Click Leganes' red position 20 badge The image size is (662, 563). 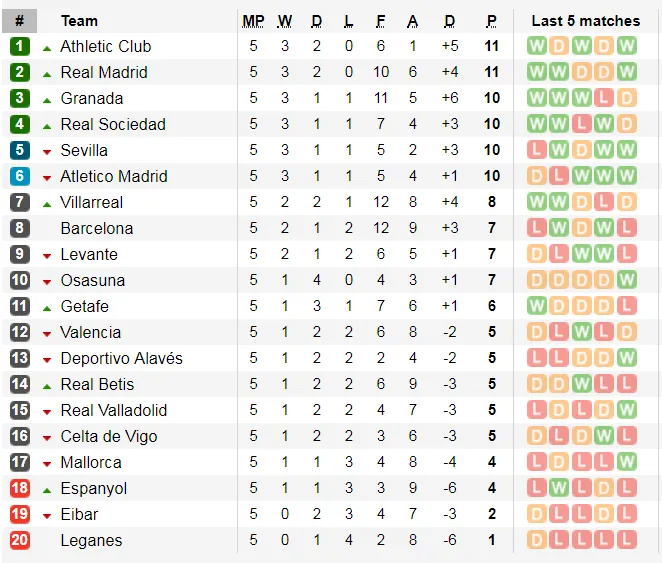[20, 540]
